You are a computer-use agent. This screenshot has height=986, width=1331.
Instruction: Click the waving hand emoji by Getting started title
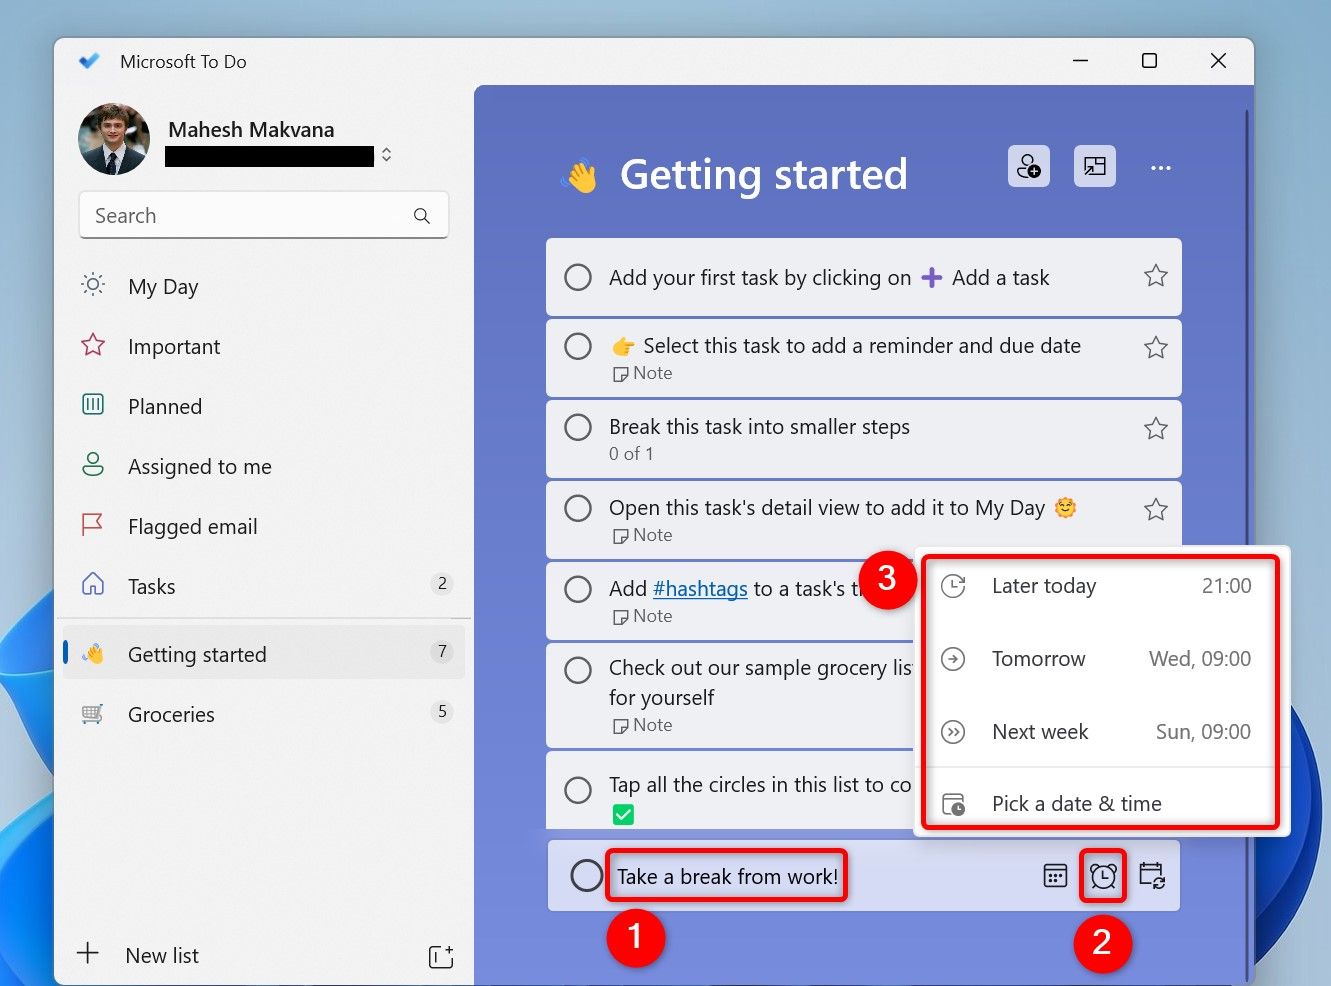(581, 177)
